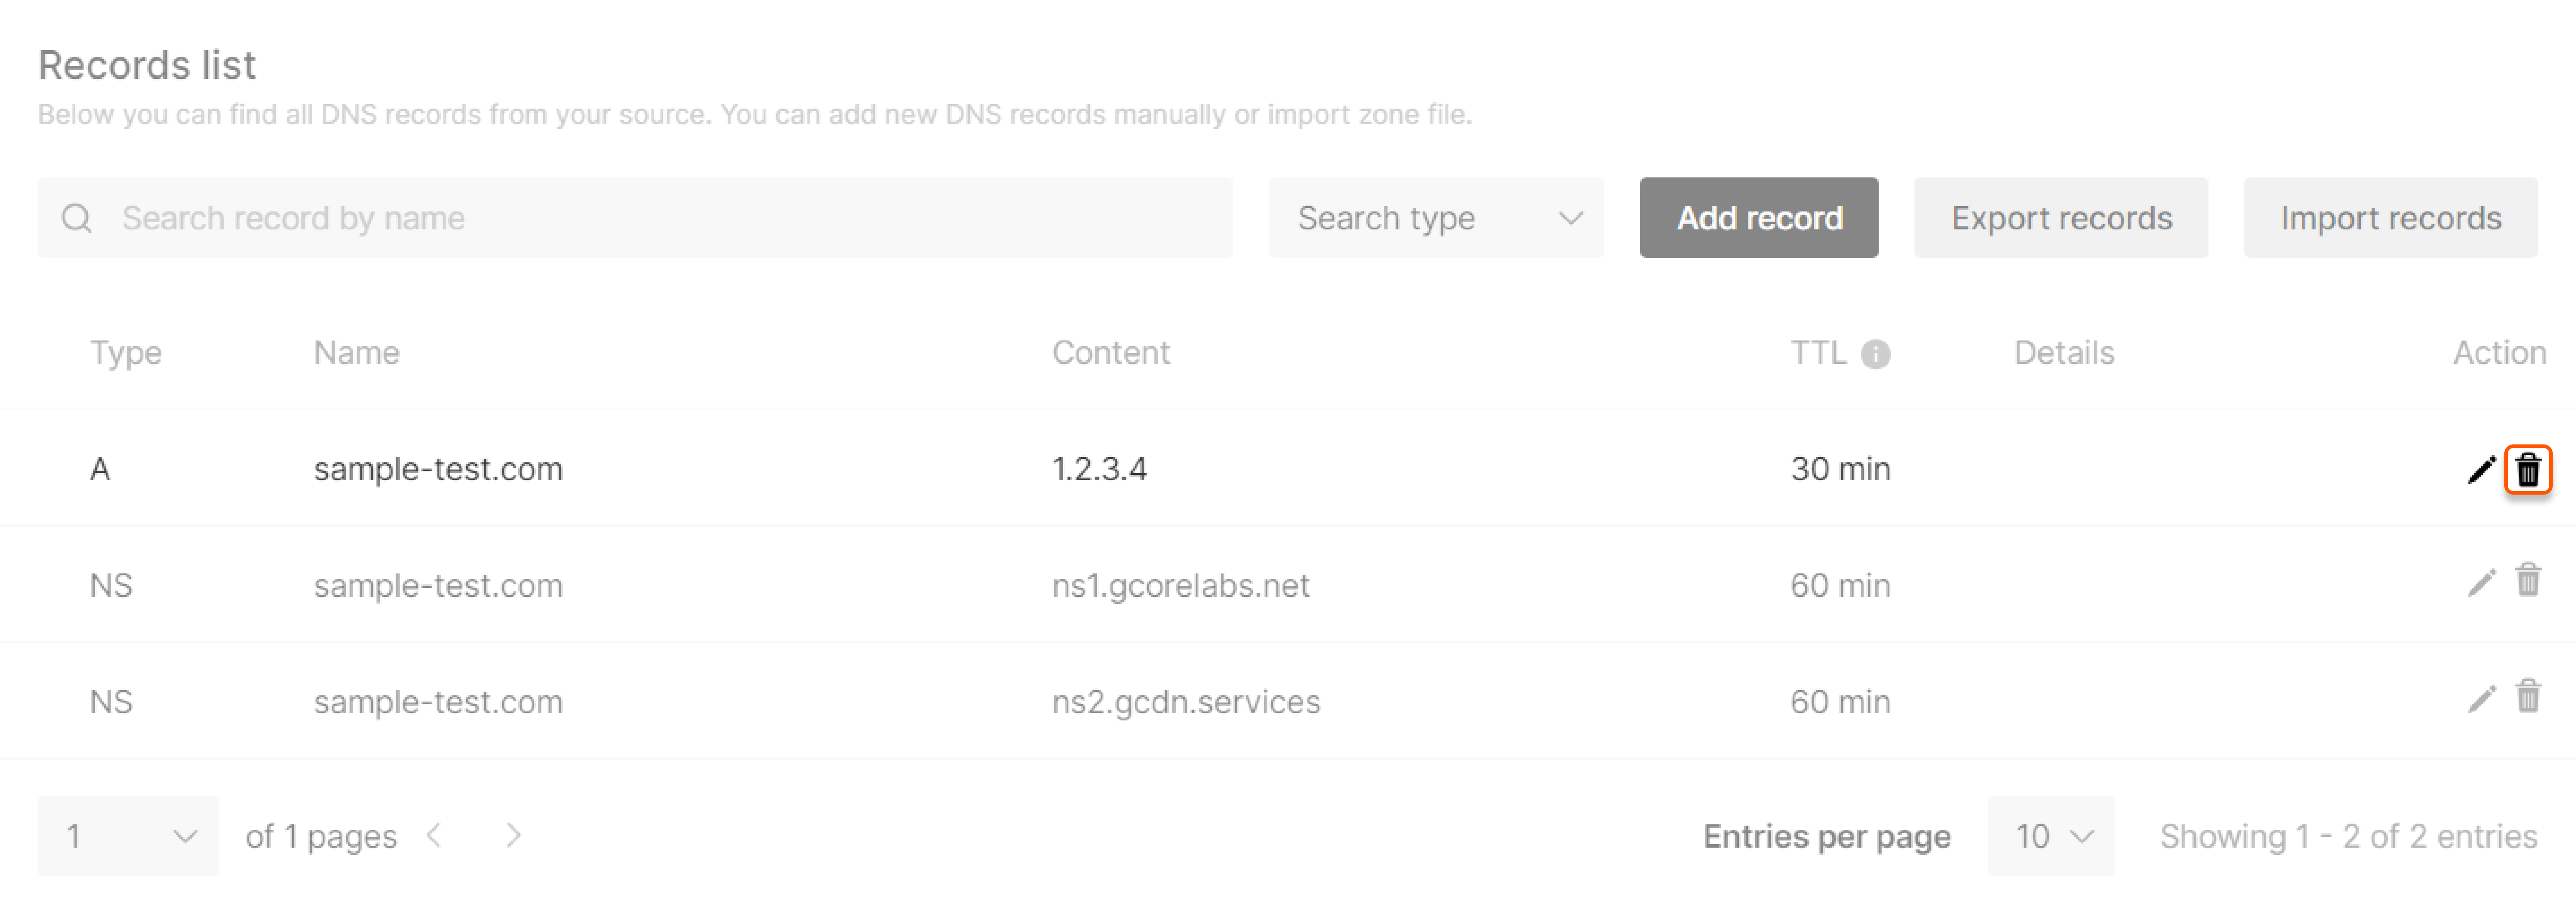
Task: Delete the ns1.gcorelabs.net NS record
Action: coord(2528,580)
